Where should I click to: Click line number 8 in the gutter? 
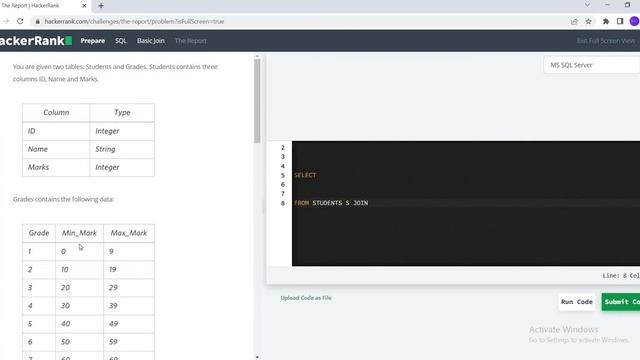(x=283, y=203)
